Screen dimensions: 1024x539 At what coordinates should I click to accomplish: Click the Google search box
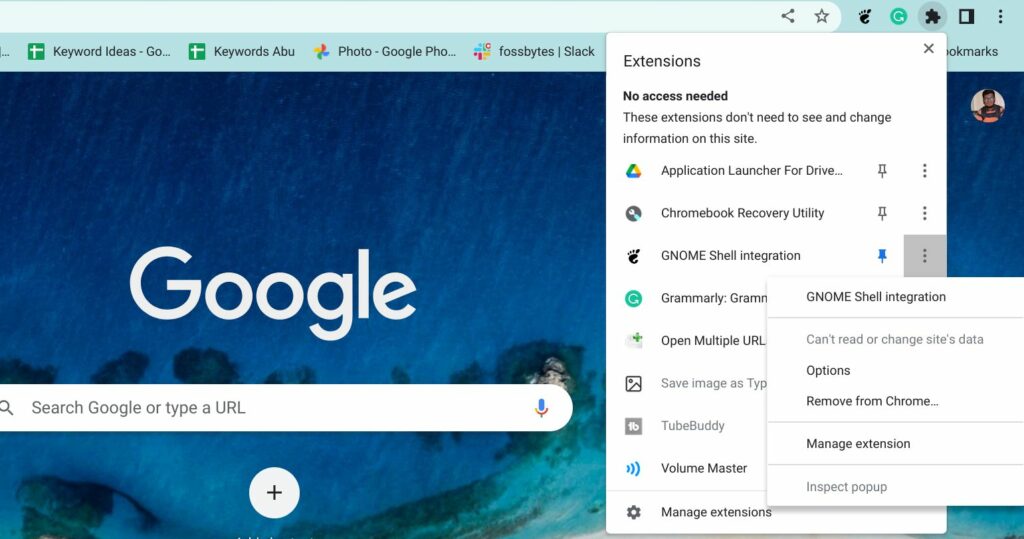coord(285,408)
